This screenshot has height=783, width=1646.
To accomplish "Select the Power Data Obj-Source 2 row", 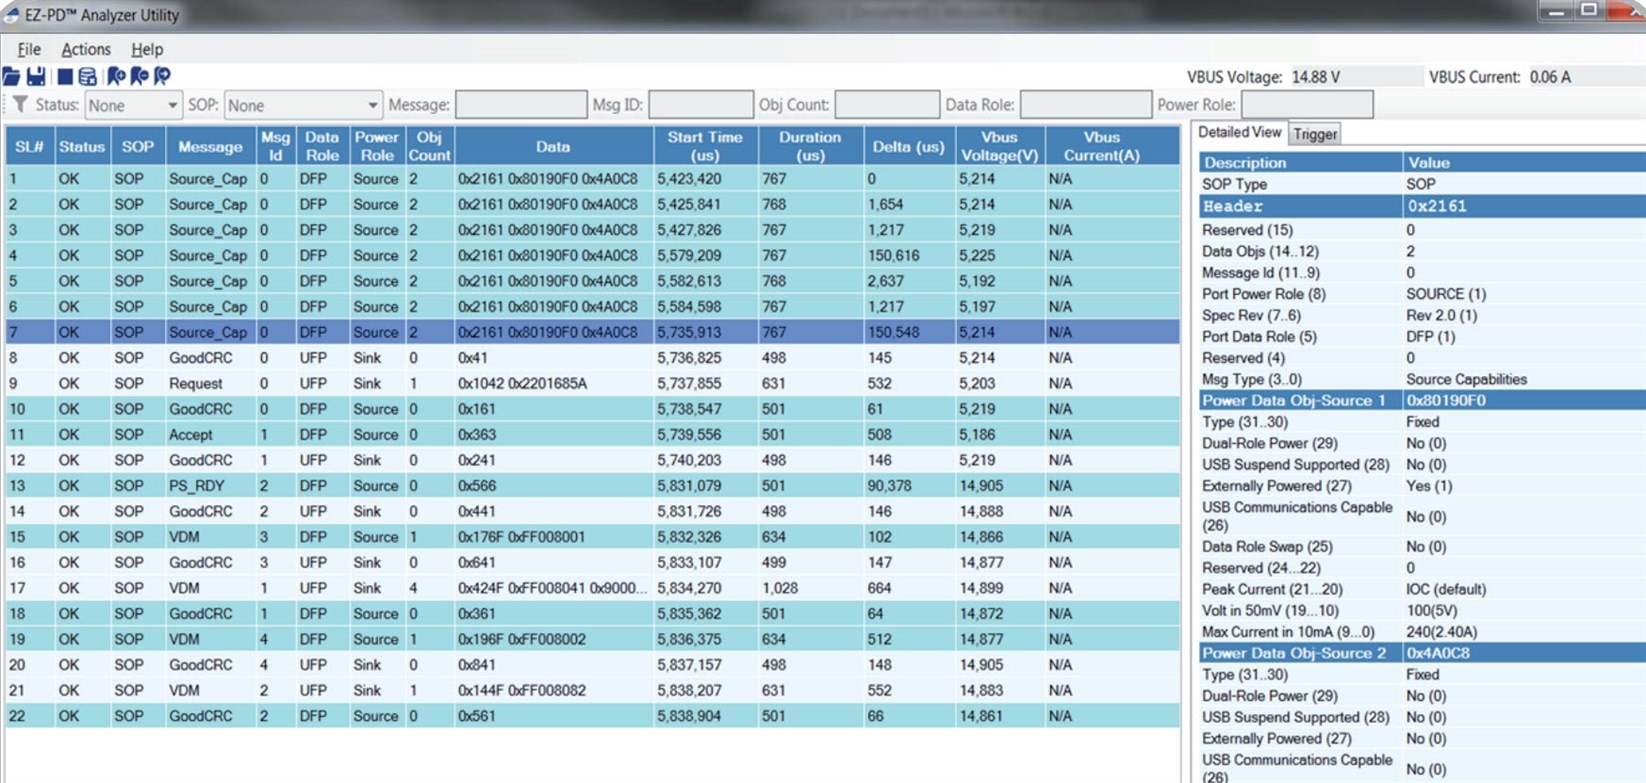I will click(1300, 653).
